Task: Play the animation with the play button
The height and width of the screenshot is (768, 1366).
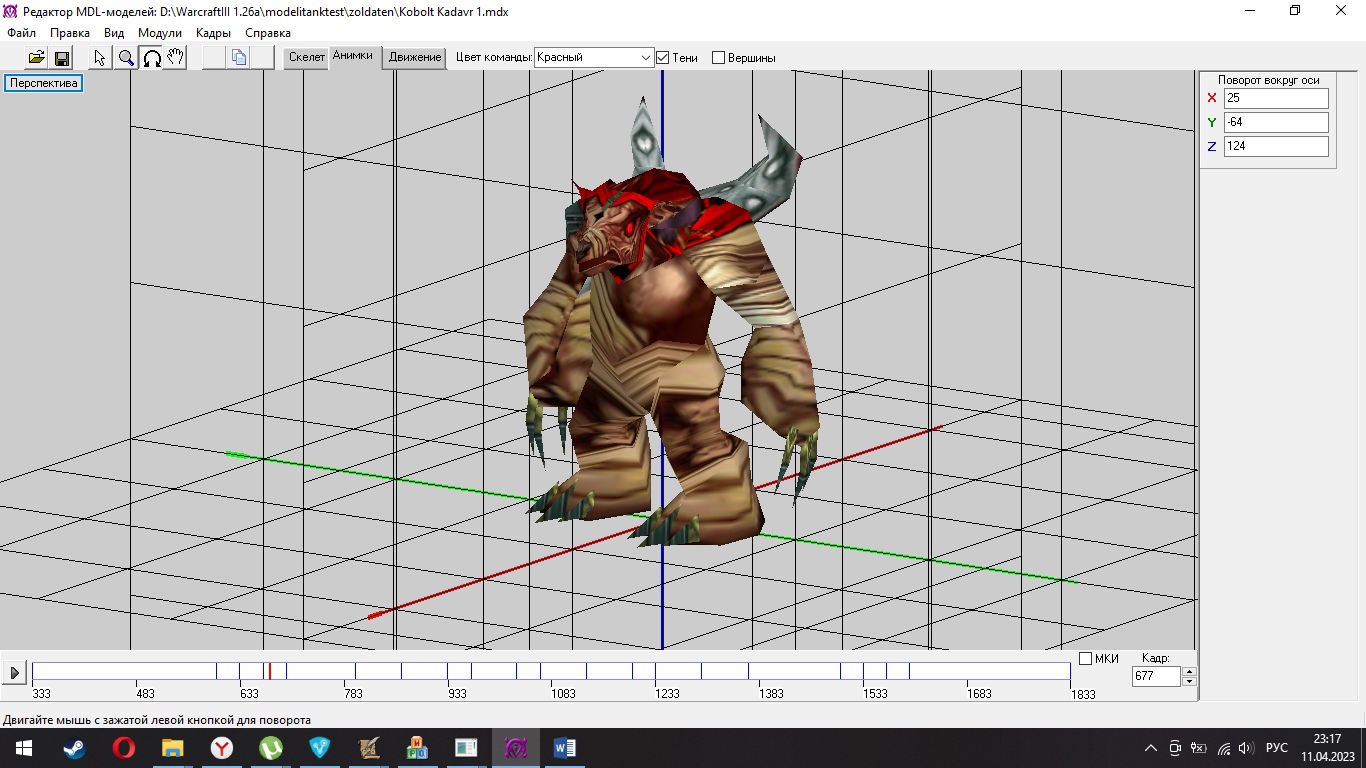Action: [x=14, y=673]
